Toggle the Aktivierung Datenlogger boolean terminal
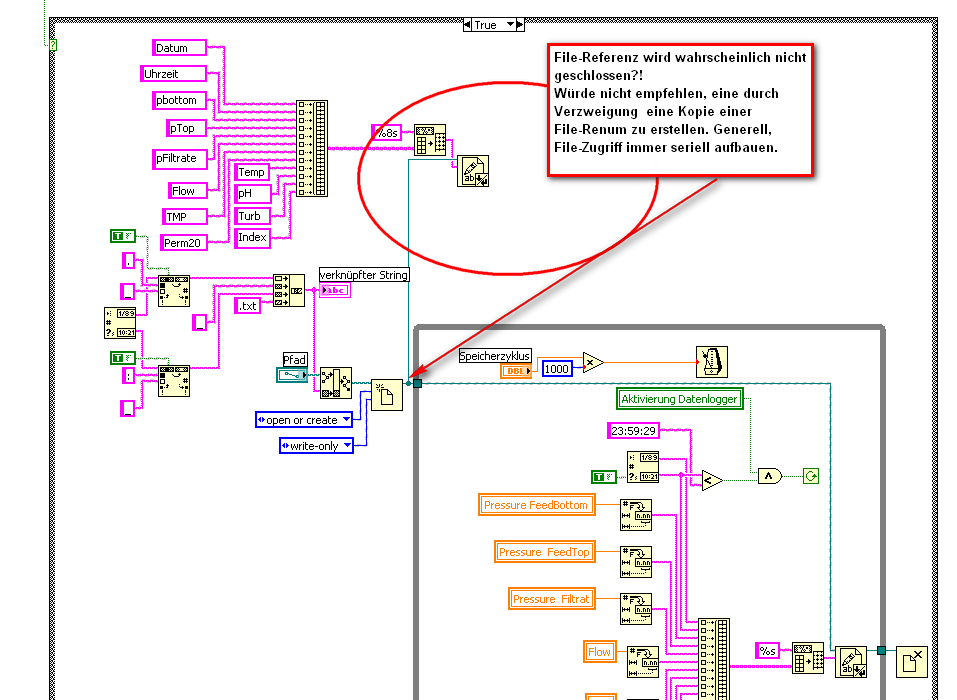957x700 pixels. tap(679, 399)
